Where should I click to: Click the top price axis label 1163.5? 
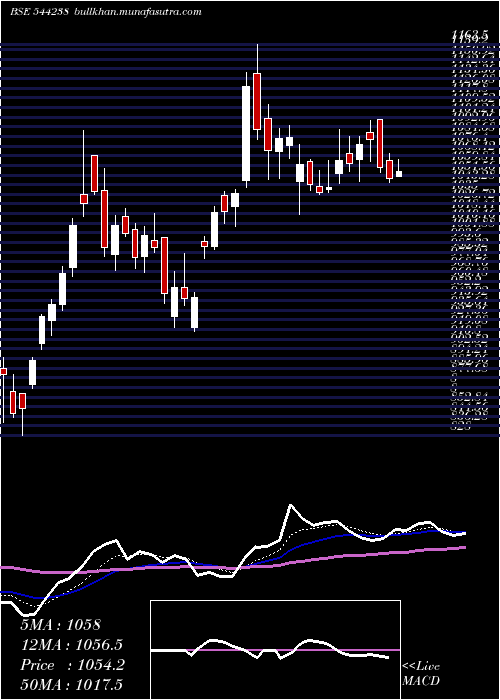click(x=468, y=33)
